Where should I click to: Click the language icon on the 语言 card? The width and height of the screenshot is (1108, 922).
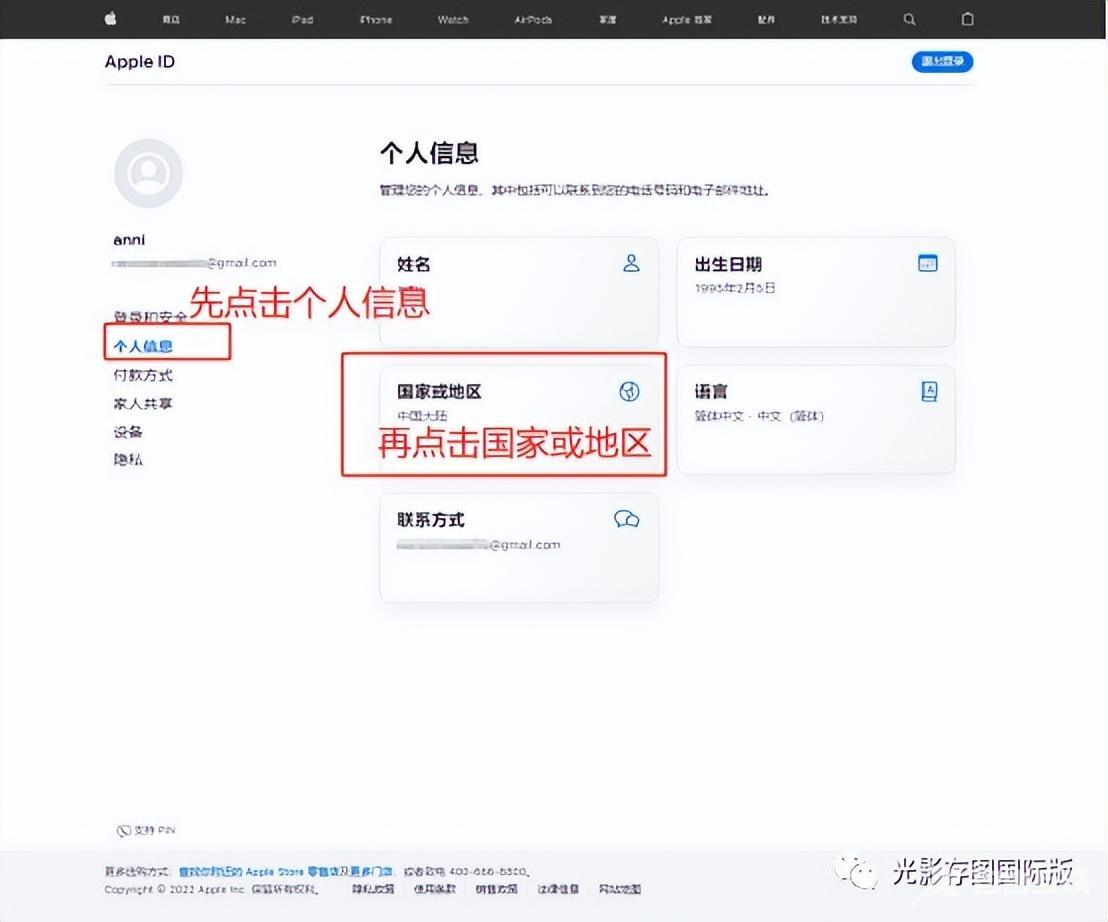[928, 392]
